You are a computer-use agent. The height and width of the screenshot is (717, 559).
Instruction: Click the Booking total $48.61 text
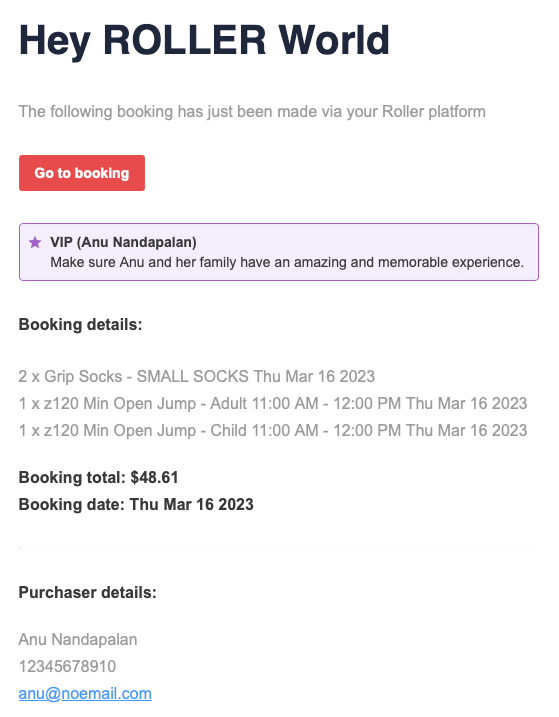(x=98, y=477)
